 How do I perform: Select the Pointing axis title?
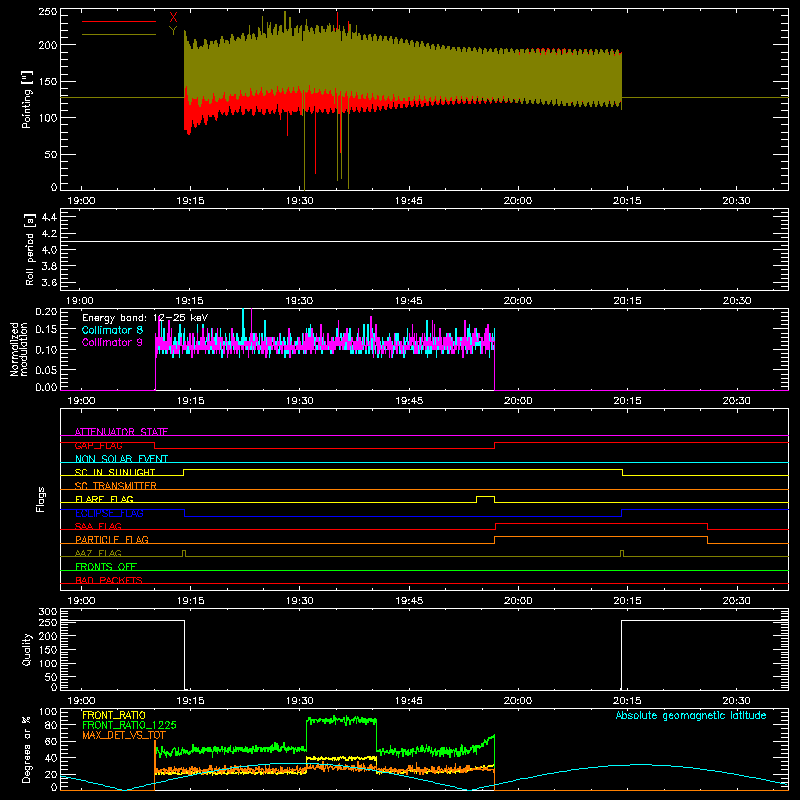point(27,99)
